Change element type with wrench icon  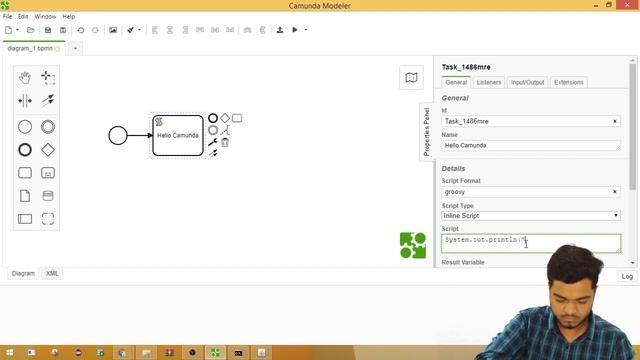click(x=213, y=142)
